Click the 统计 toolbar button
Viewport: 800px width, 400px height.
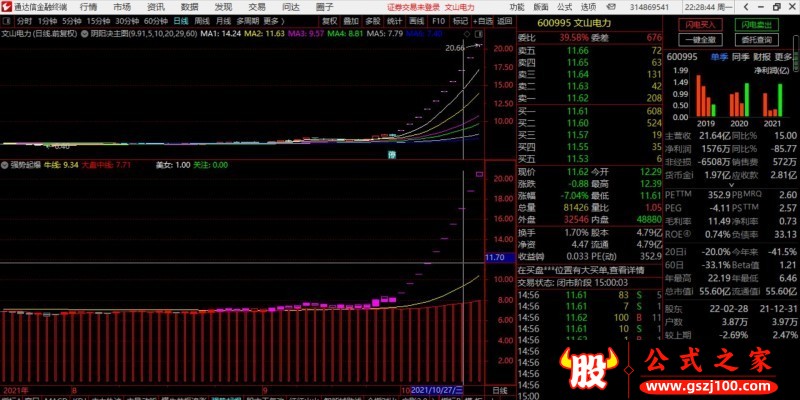click(x=394, y=21)
